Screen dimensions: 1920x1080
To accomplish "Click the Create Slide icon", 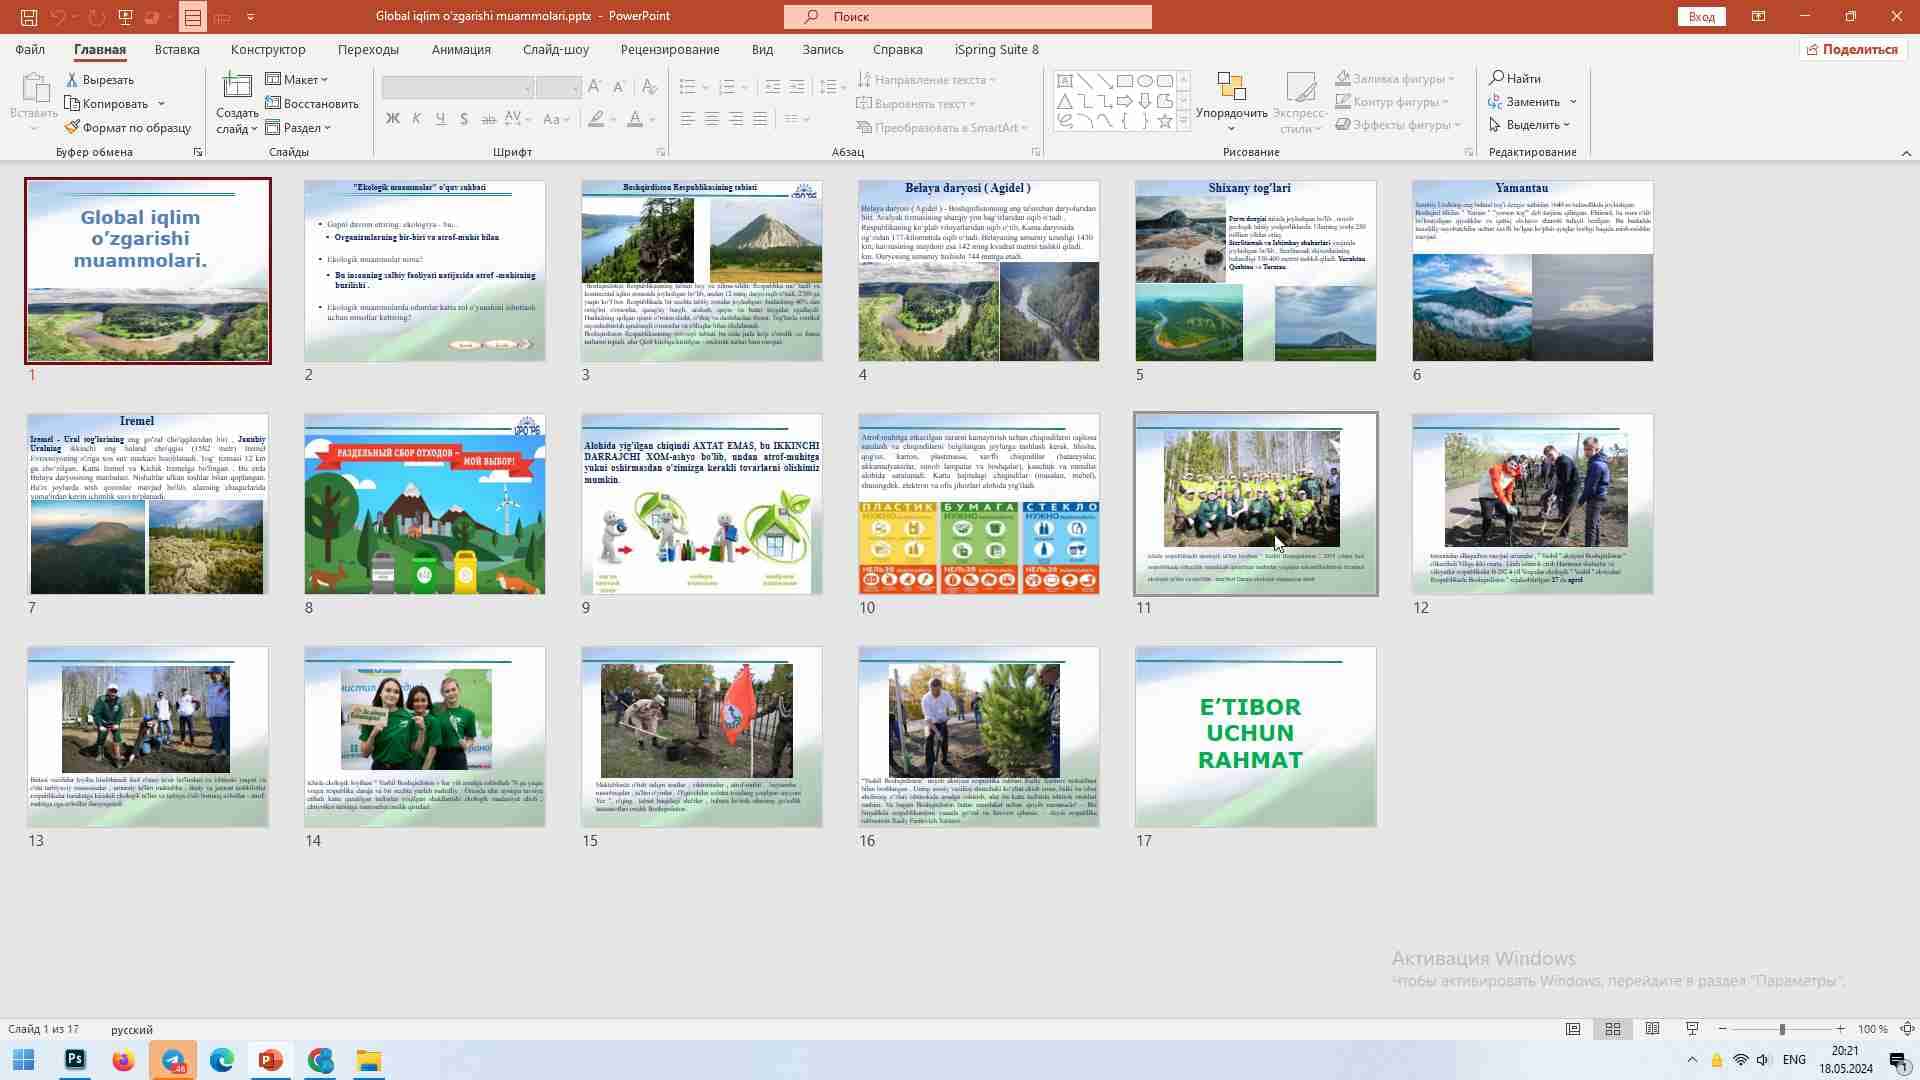I will click(x=237, y=87).
